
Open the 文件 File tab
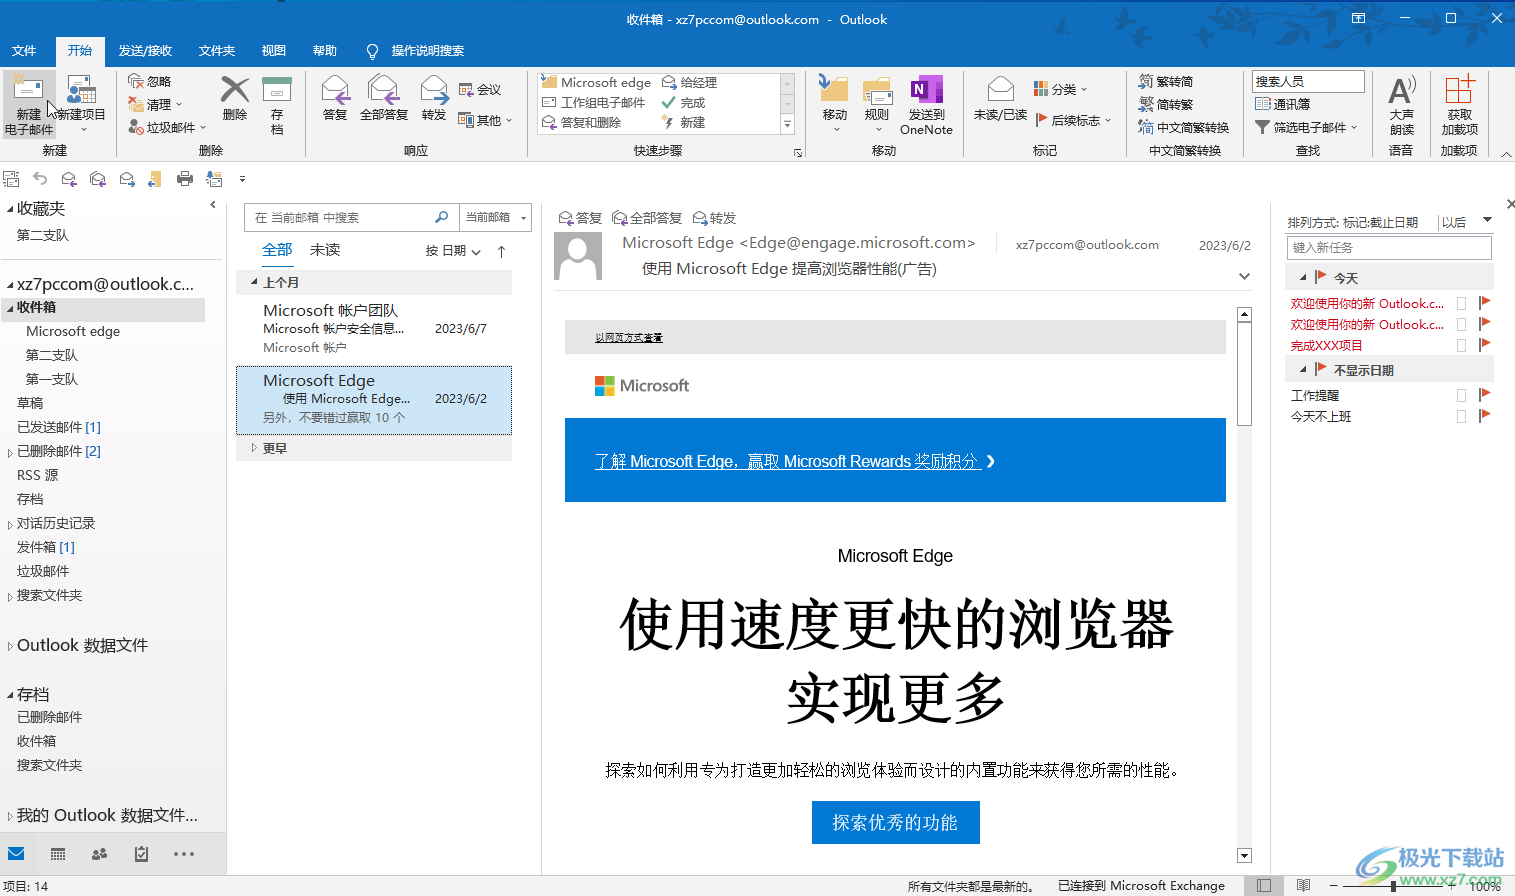tap(24, 51)
